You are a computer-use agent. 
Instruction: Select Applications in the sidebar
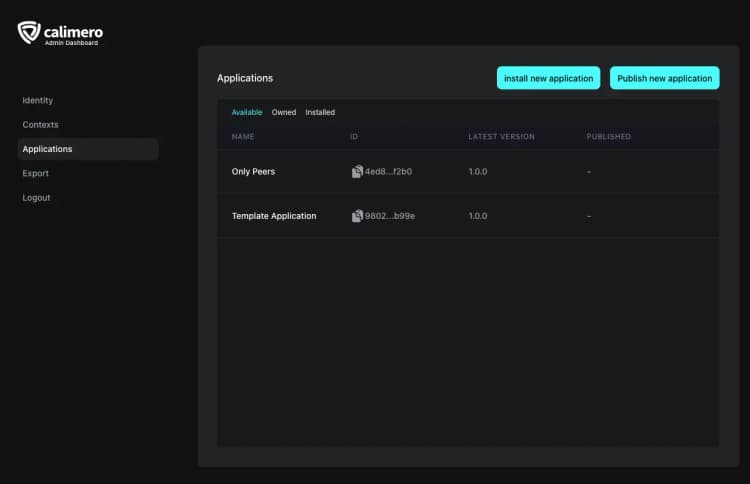pyautogui.click(x=88, y=149)
